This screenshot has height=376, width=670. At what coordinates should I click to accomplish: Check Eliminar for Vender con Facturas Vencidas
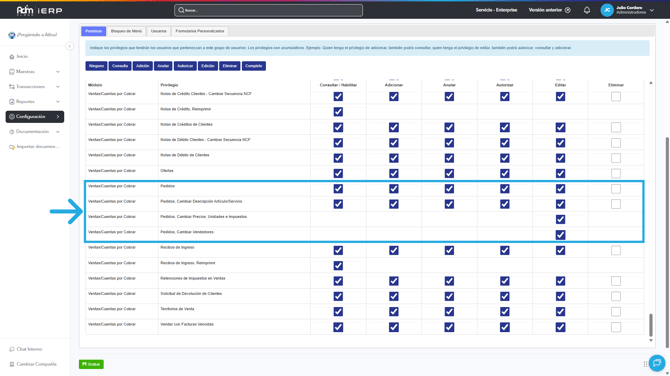click(x=616, y=327)
